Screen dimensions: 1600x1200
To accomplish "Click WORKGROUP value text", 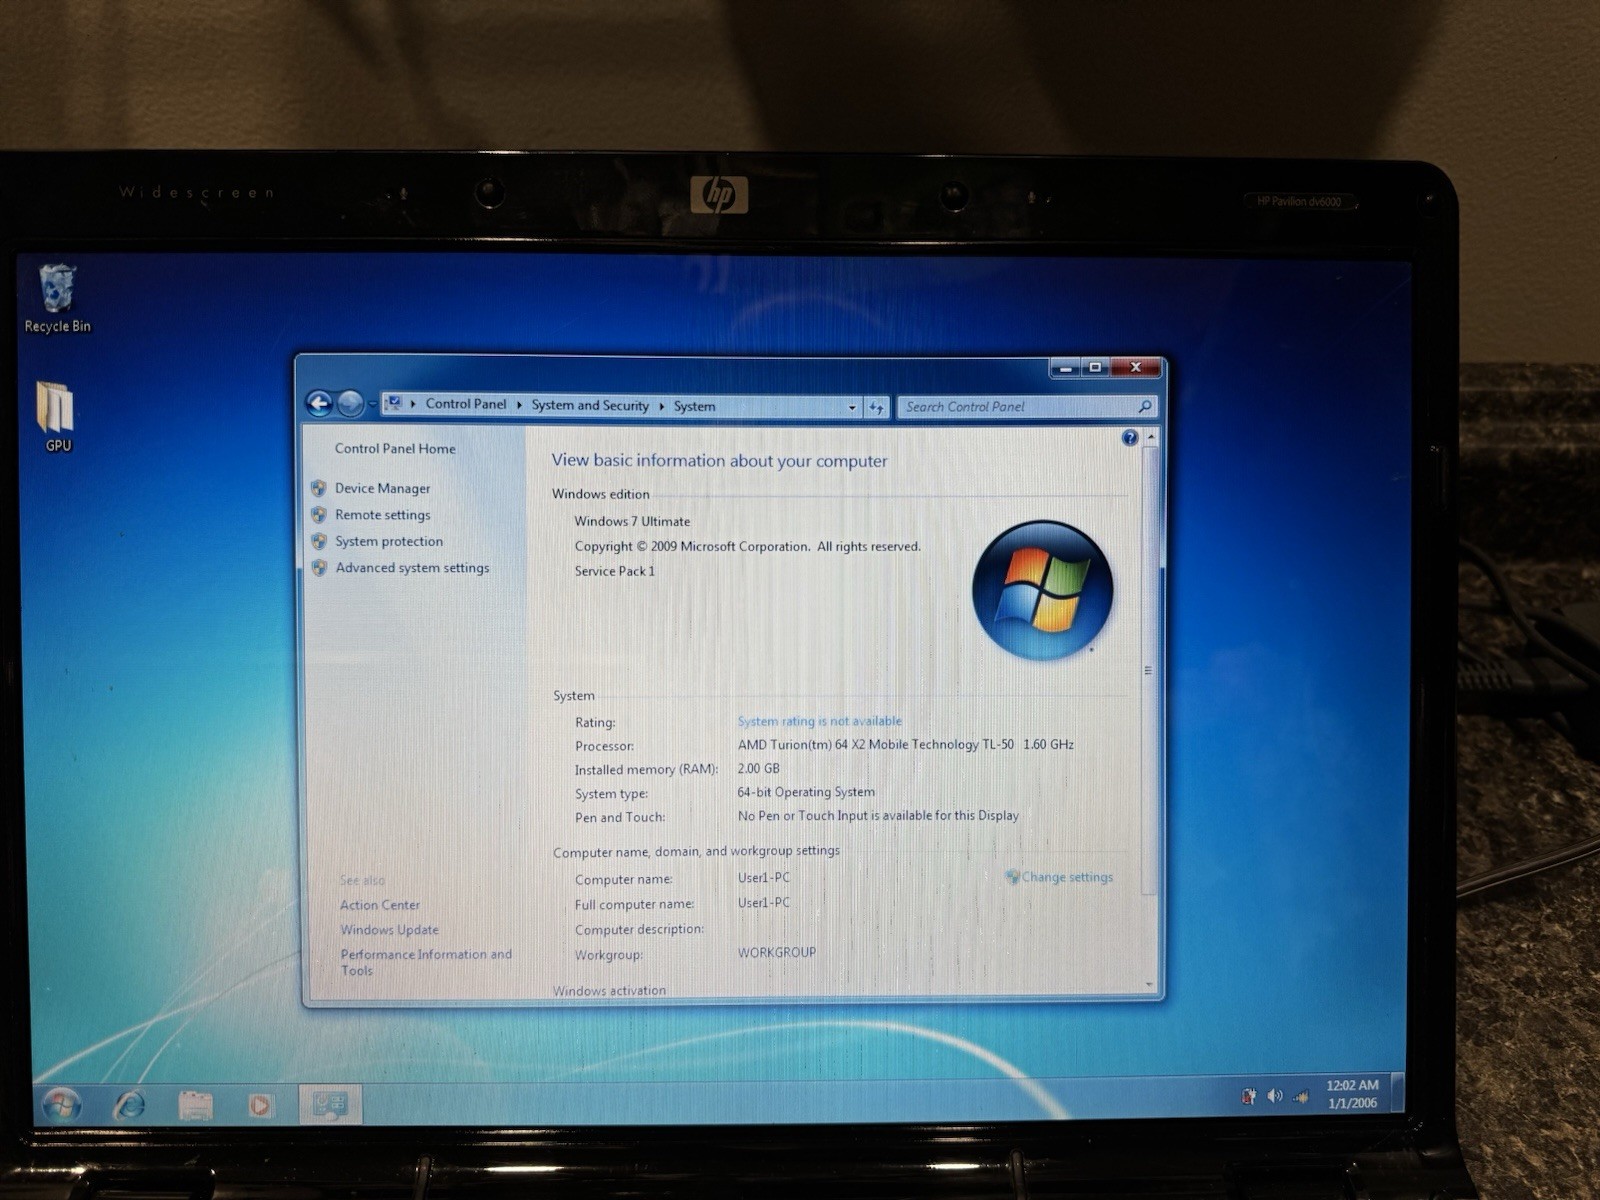I will point(777,952).
